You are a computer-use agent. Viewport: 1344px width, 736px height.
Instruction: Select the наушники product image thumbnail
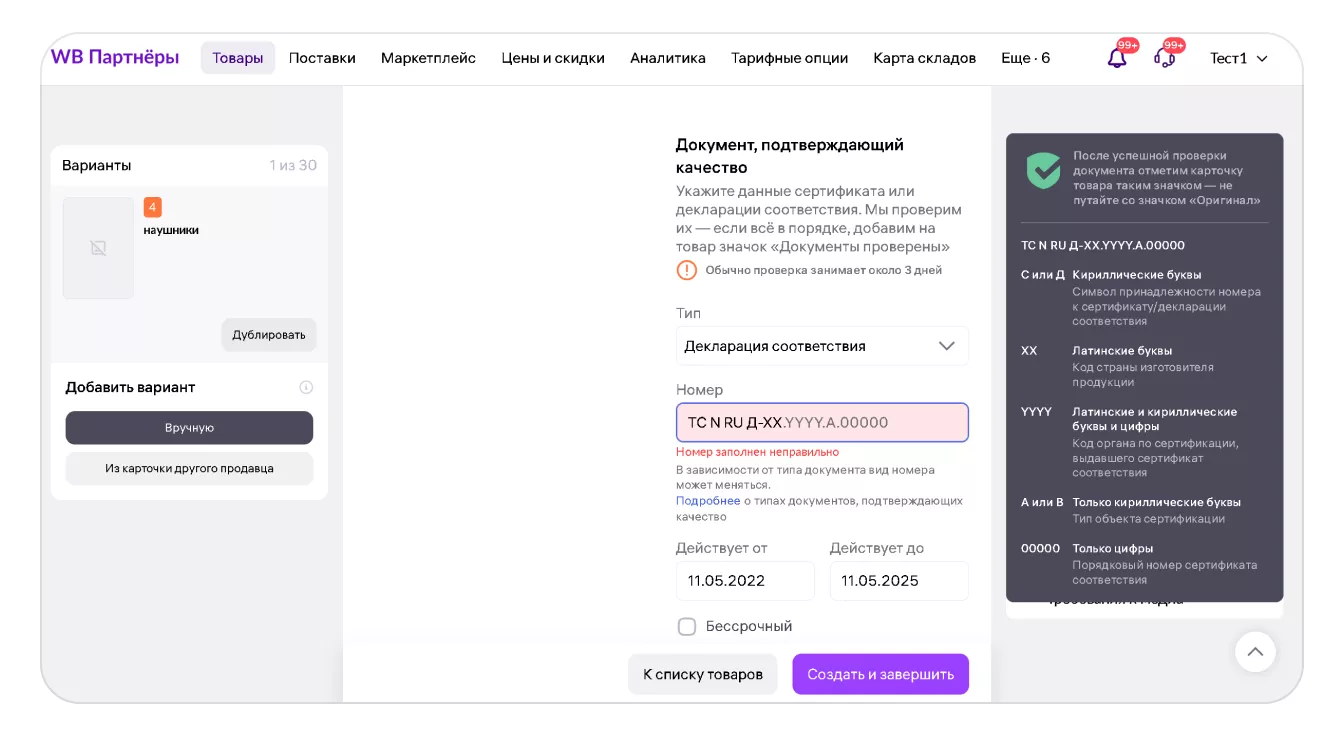98,248
